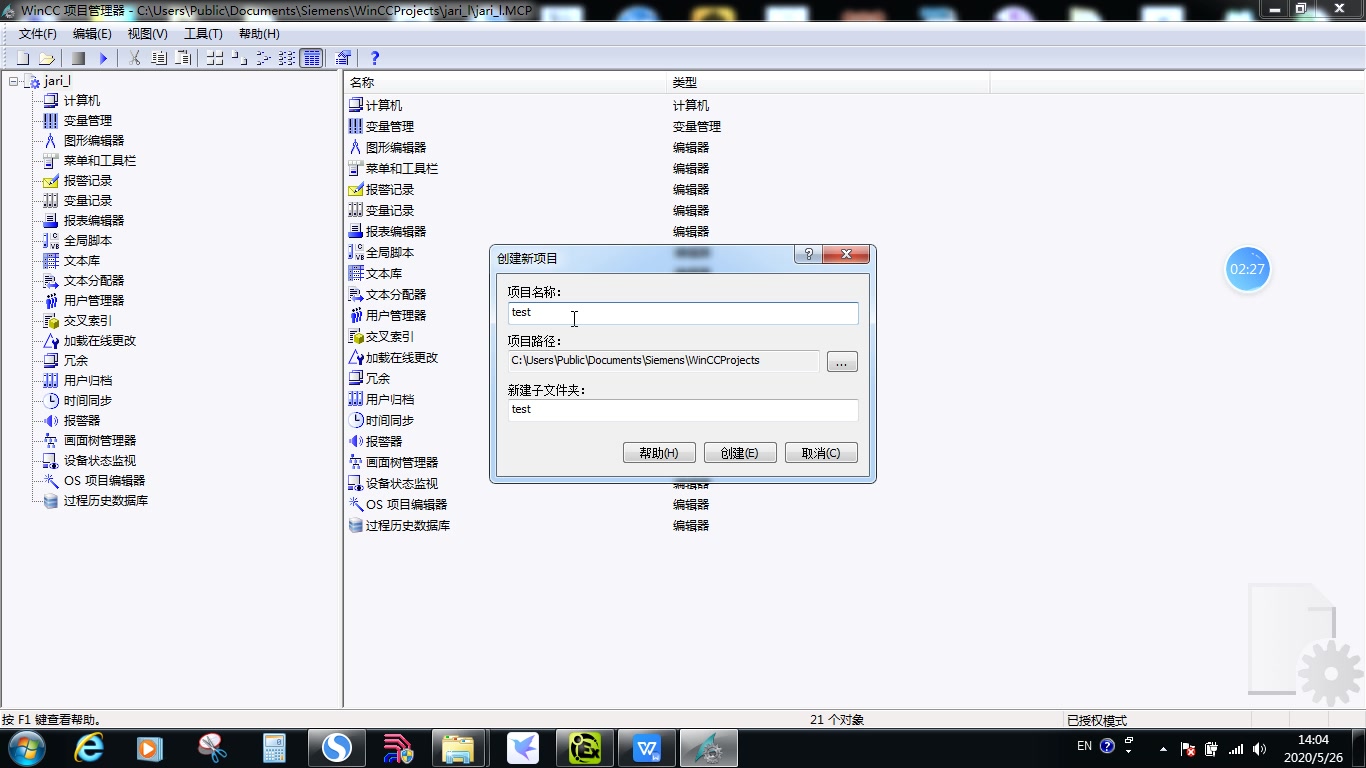Toggle the details view mode
This screenshot has height=768, width=1366.
pyautogui.click(x=311, y=58)
